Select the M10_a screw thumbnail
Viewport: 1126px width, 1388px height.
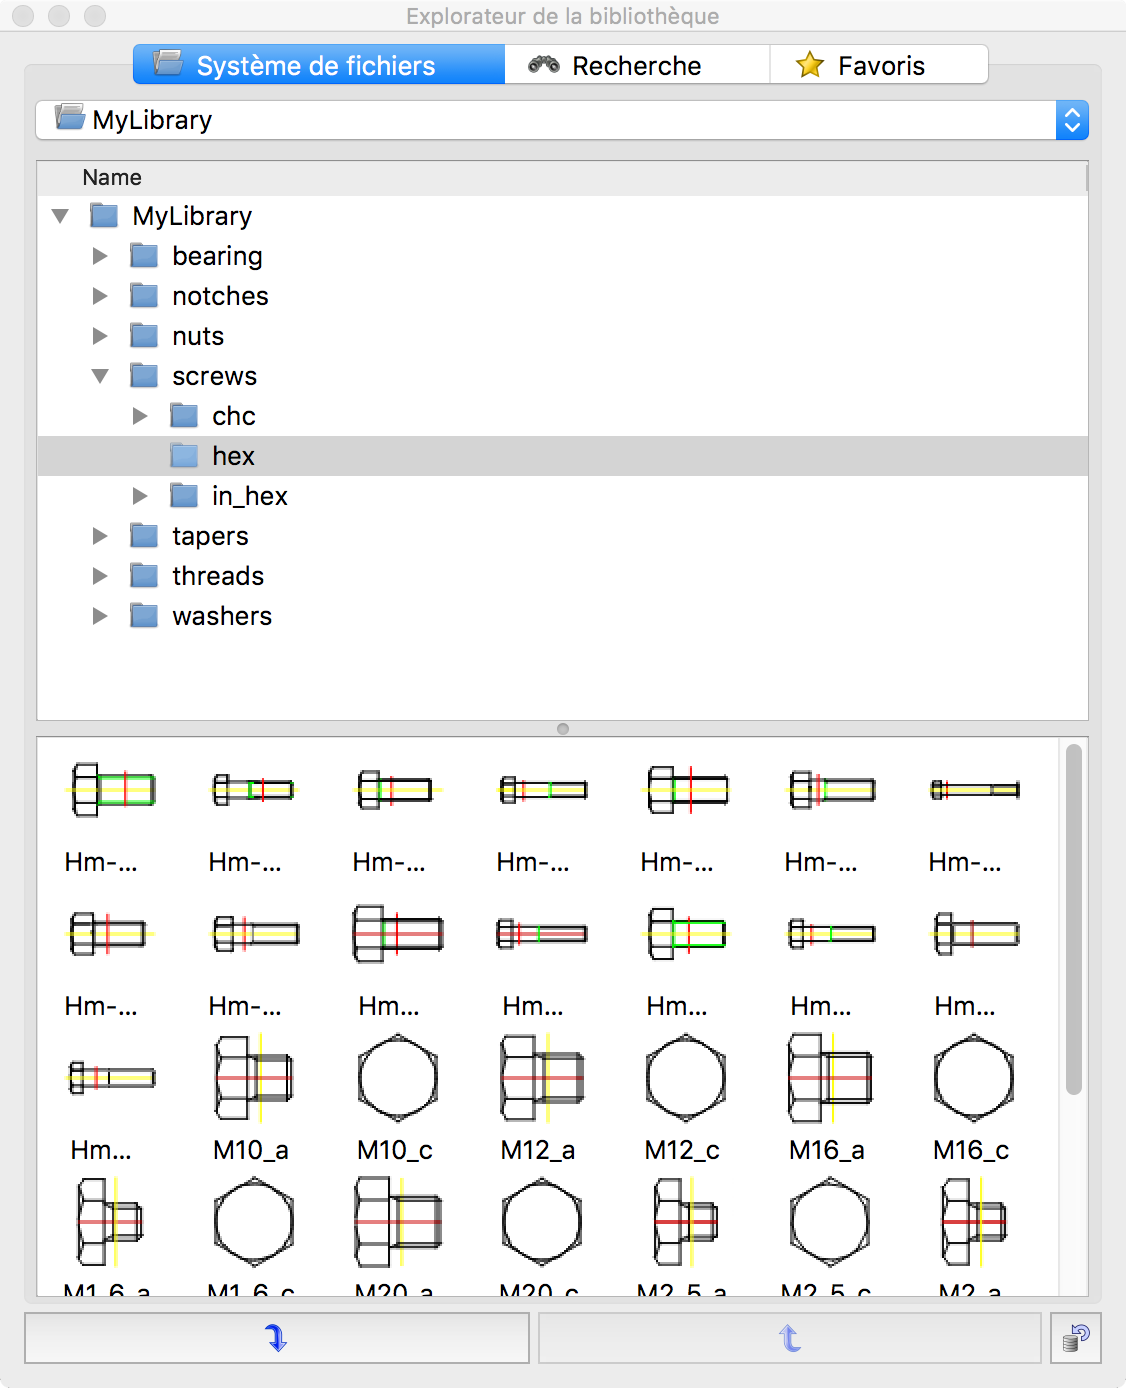(253, 1079)
